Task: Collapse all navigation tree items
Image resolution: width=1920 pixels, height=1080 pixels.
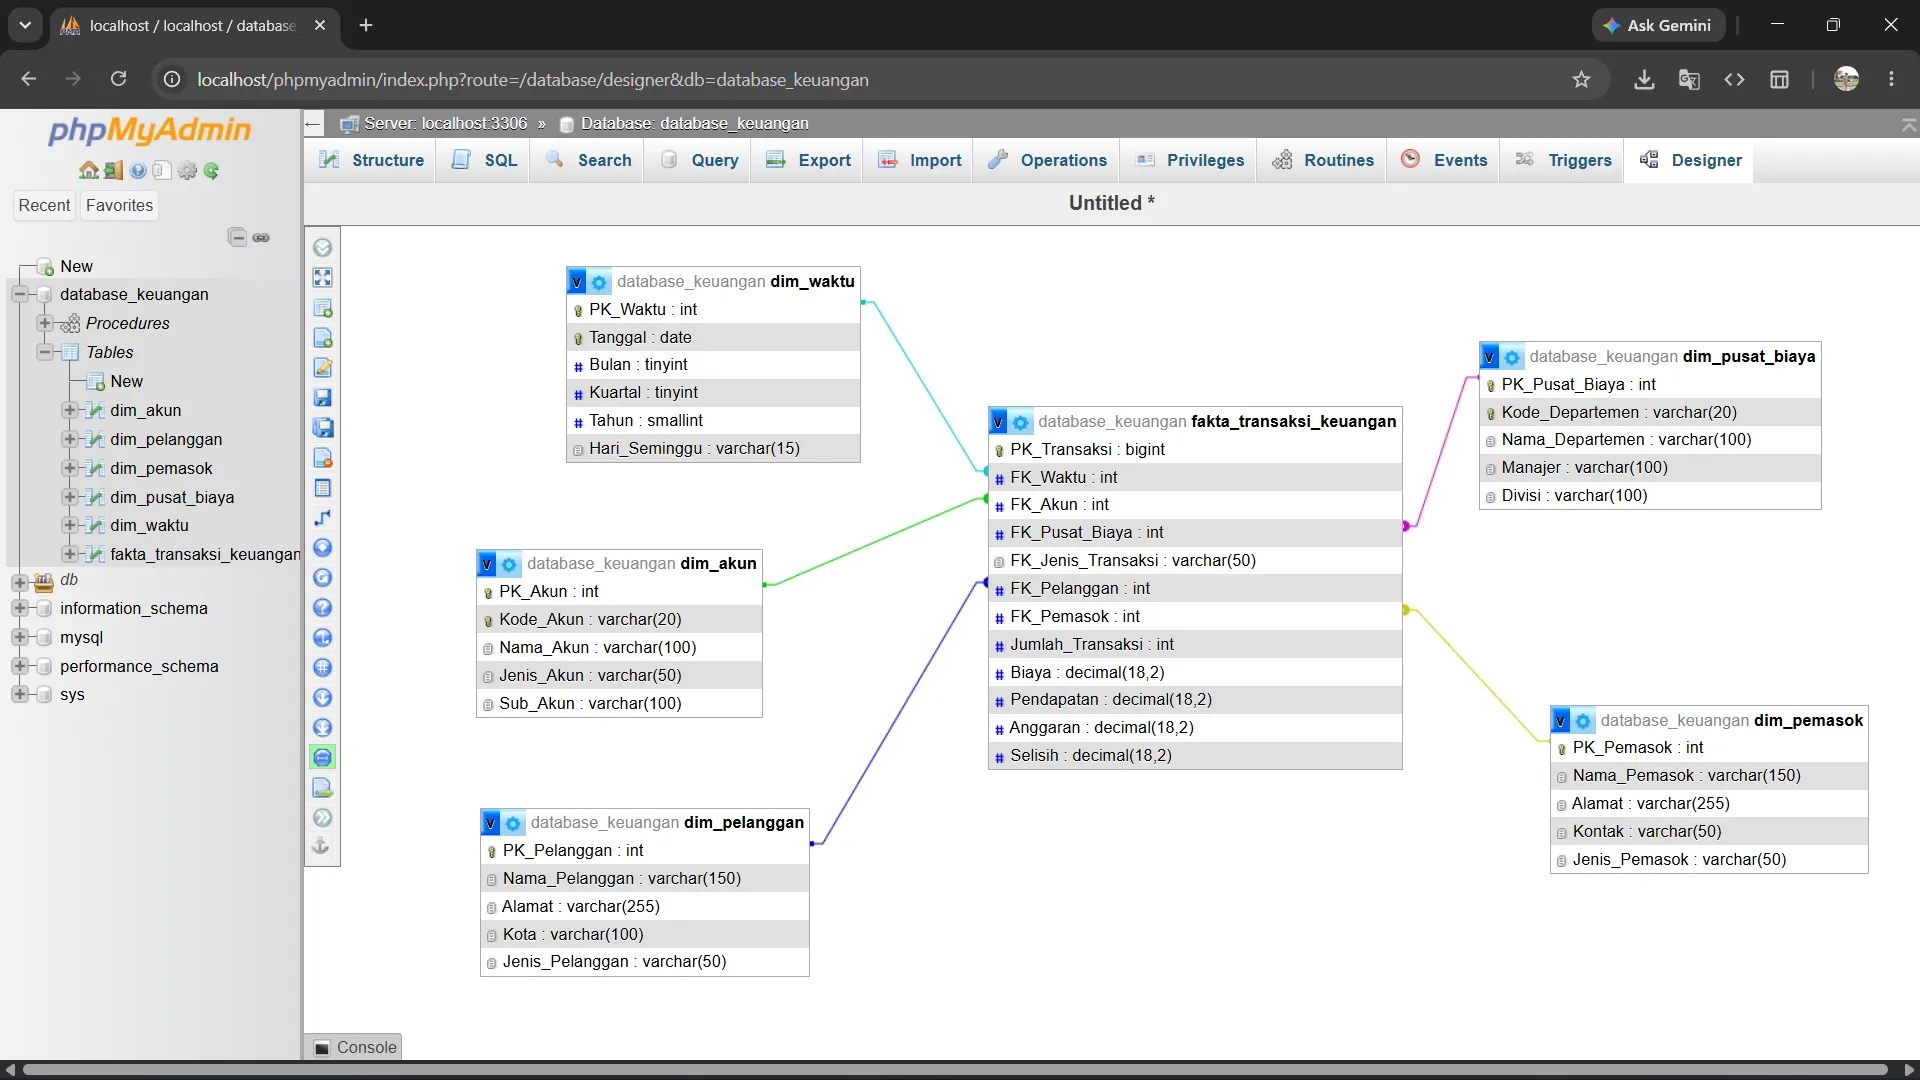Action: [x=237, y=238]
